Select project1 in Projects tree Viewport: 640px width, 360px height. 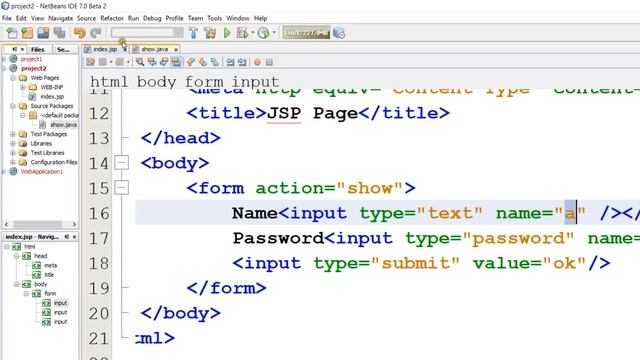coord(31,59)
